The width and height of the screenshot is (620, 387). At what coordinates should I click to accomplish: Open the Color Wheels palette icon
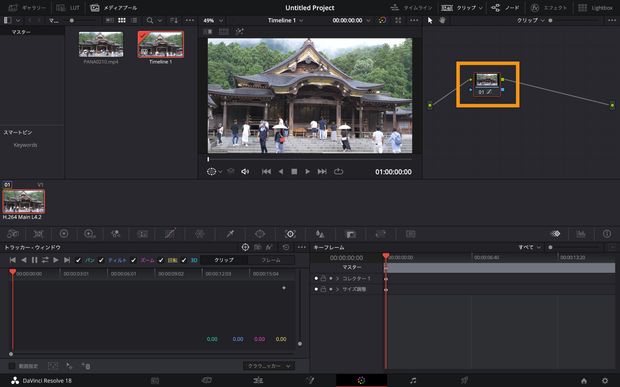tap(64, 234)
